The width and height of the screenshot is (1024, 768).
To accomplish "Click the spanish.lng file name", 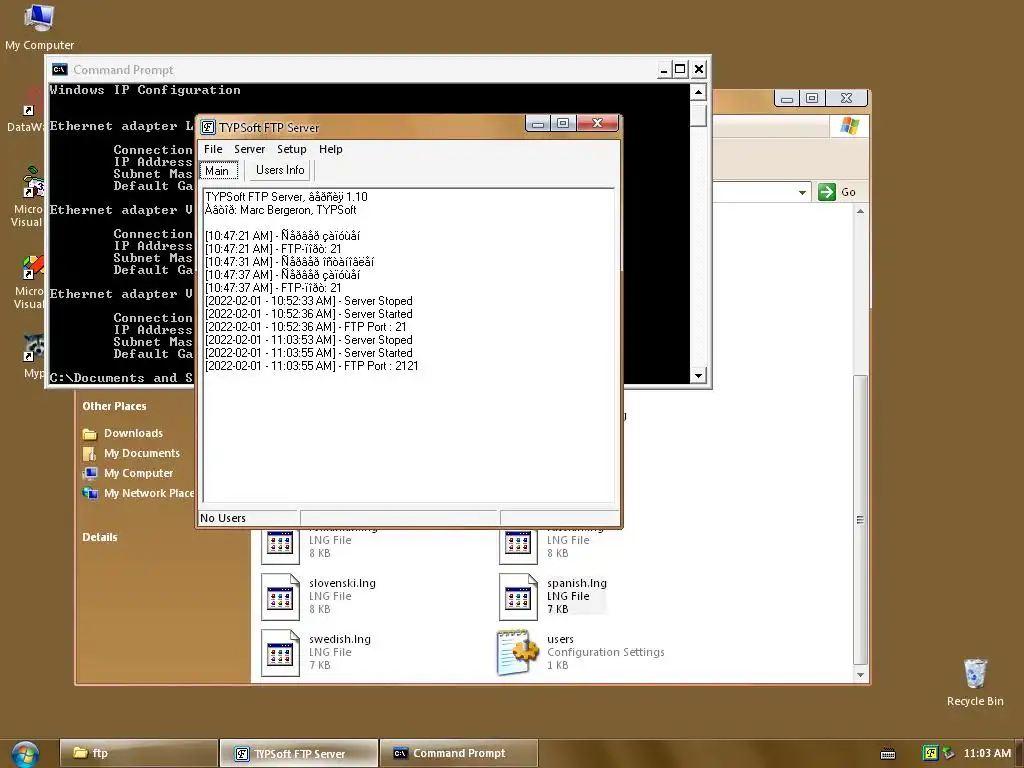I will tap(577, 583).
